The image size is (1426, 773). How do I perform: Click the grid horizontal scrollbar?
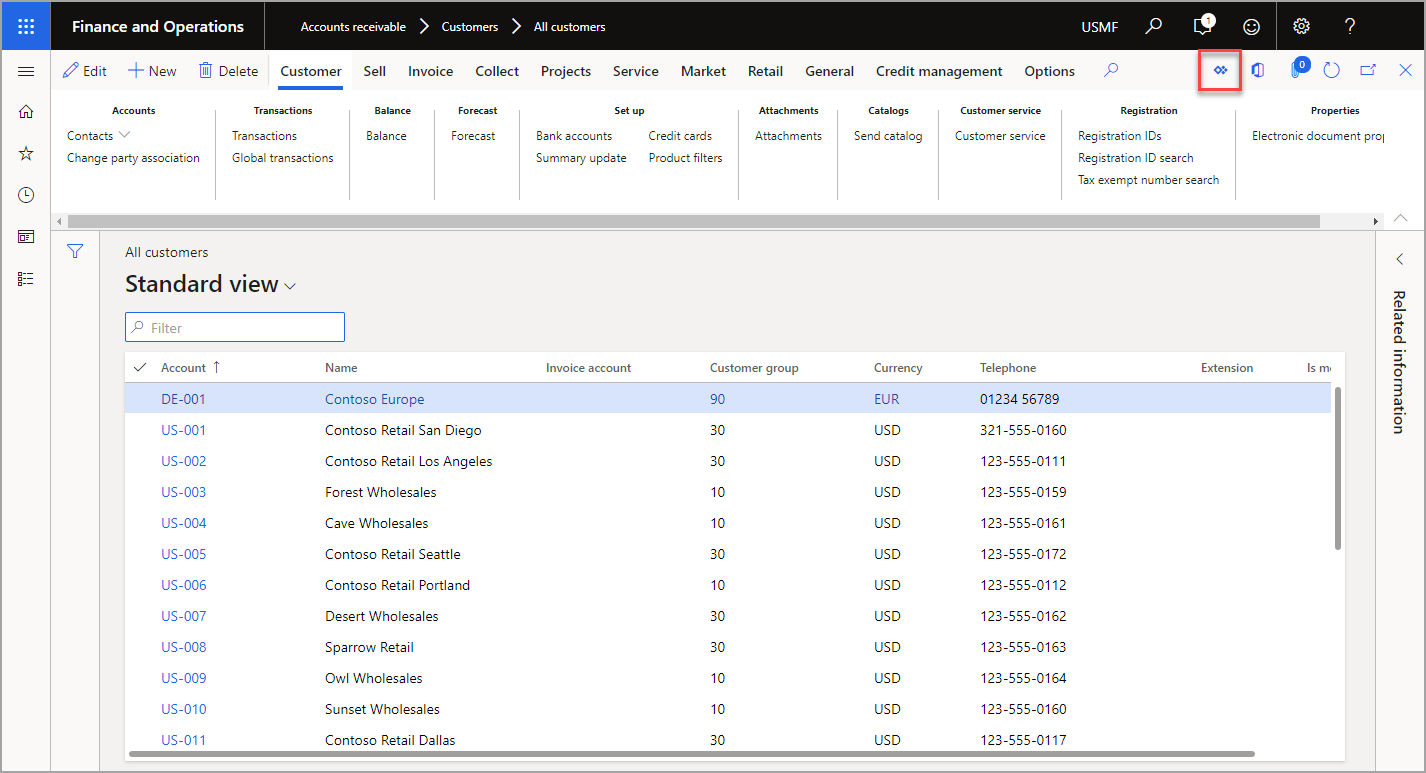[x=690, y=754]
